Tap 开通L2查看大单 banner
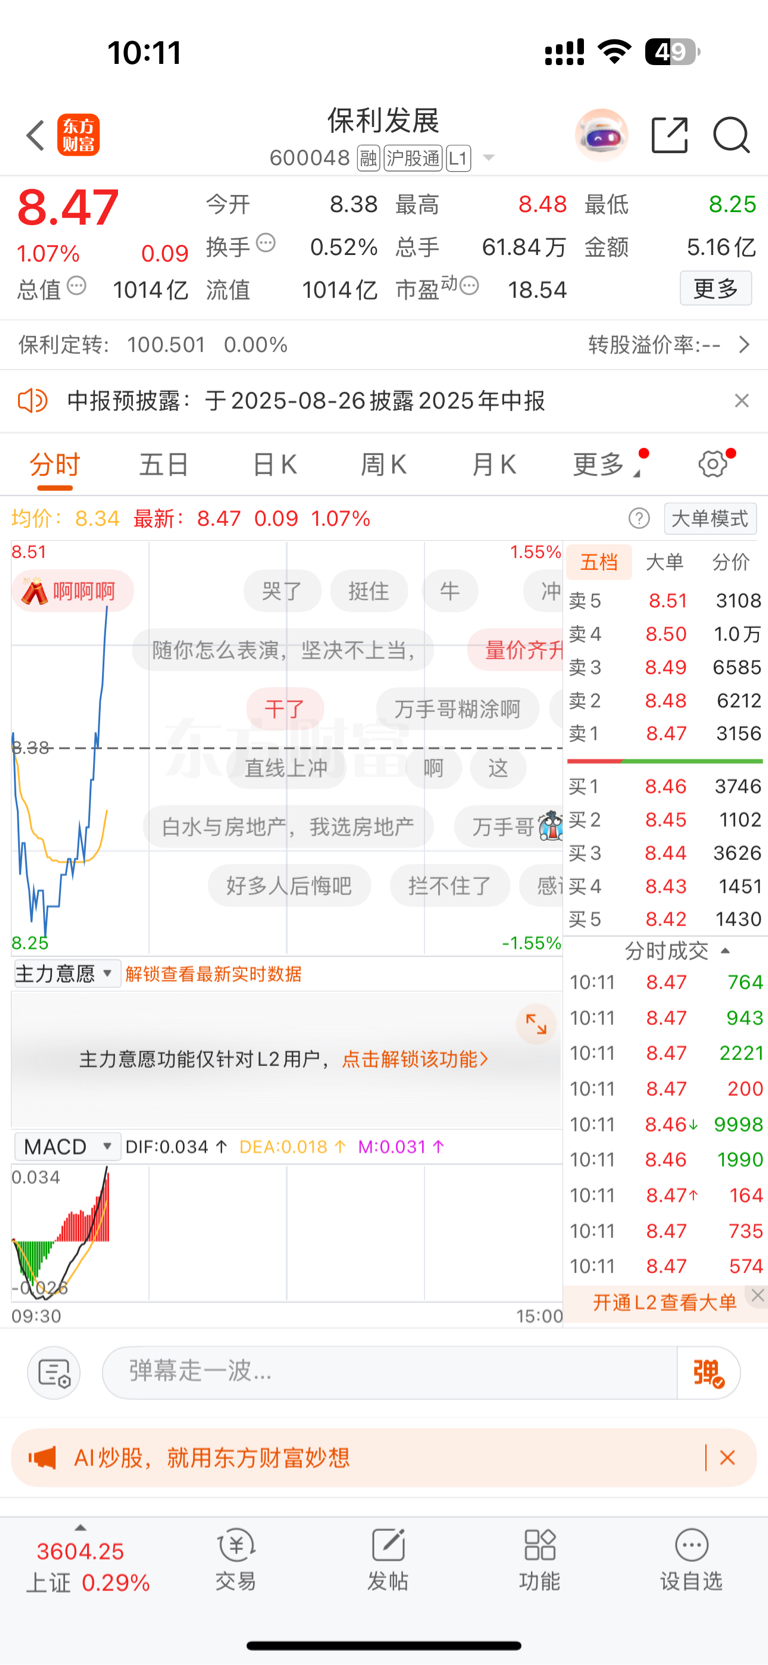This screenshot has height=1665, width=768. point(665,1302)
